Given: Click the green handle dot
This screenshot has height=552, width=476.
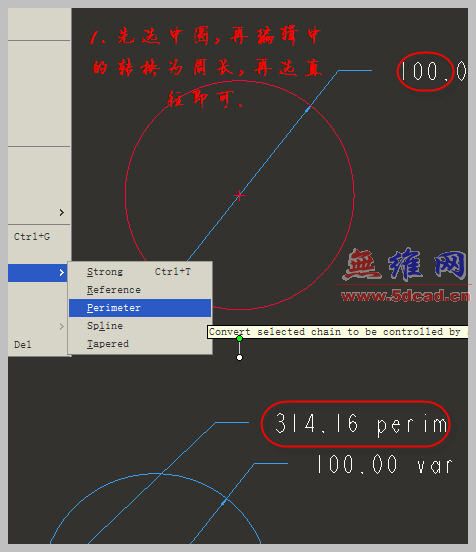Looking at the screenshot, I should click(239, 339).
